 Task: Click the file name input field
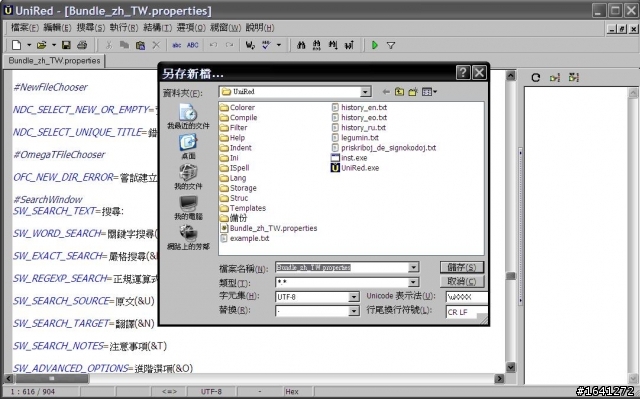[342, 268]
